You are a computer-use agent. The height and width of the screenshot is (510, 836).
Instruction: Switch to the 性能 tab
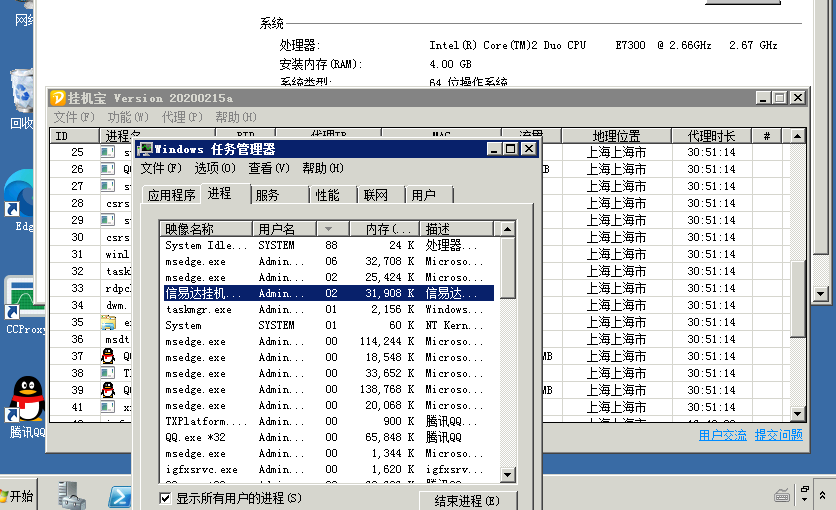pos(333,195)
